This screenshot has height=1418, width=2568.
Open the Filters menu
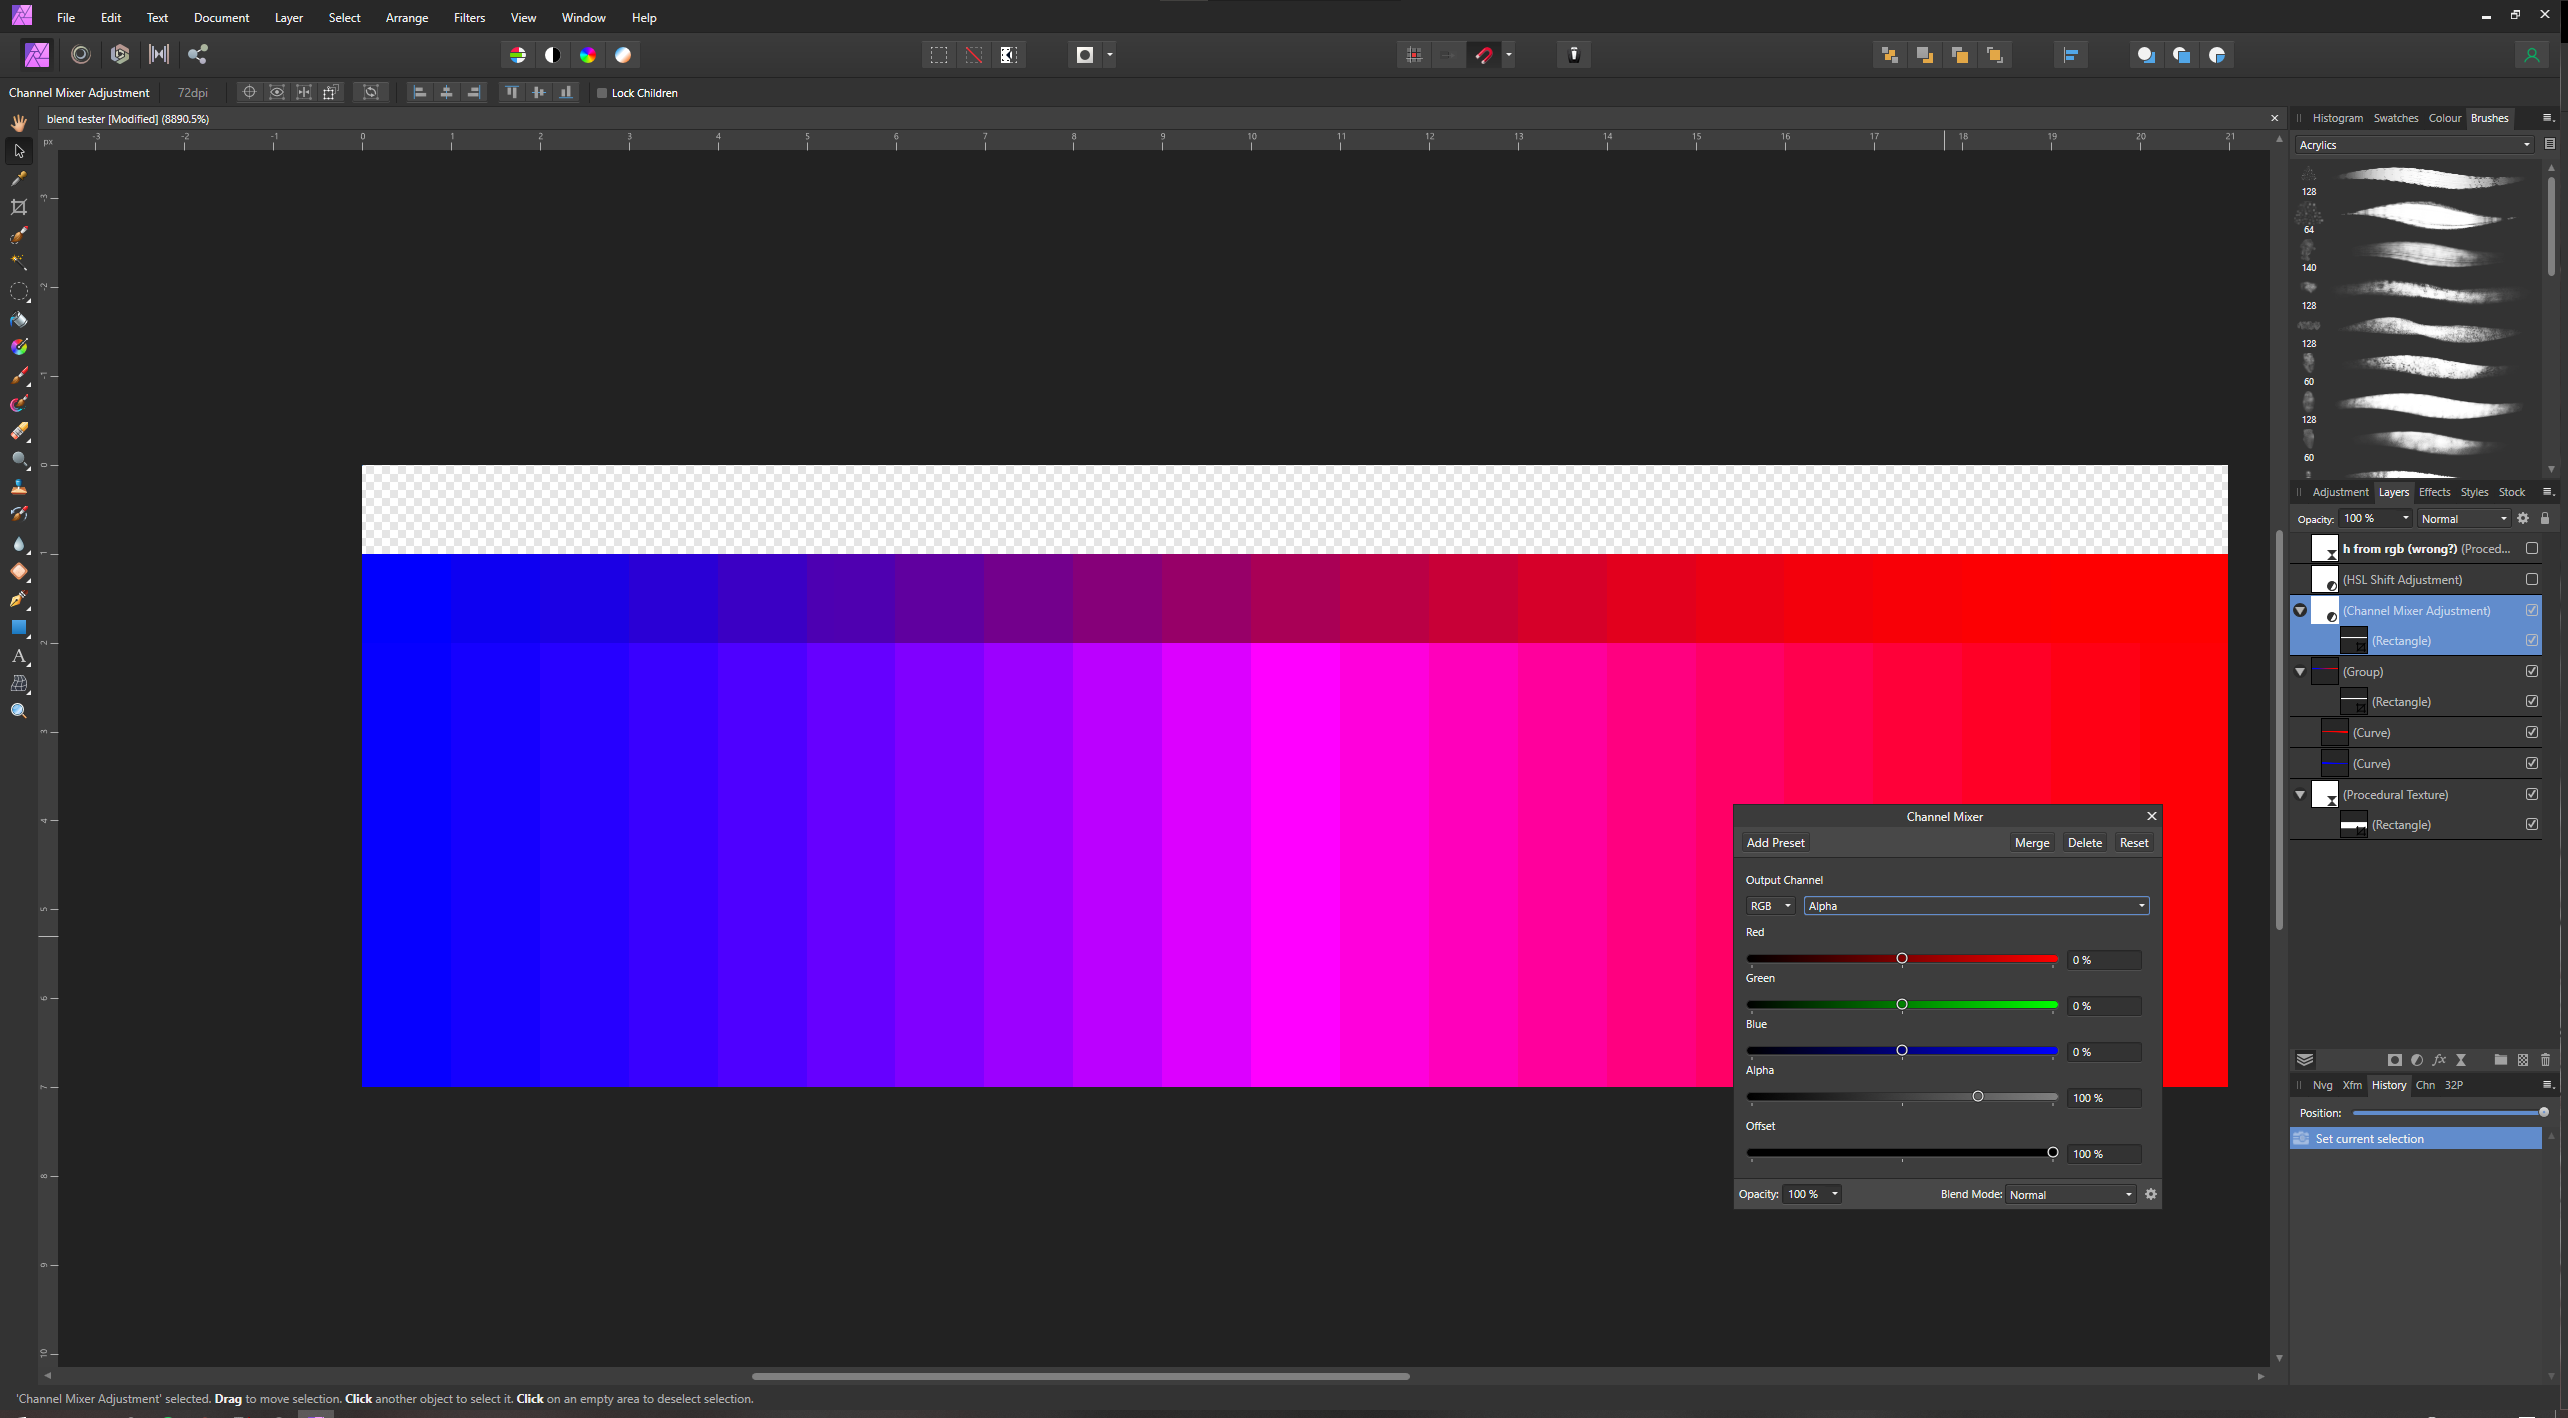pos(469,17)
